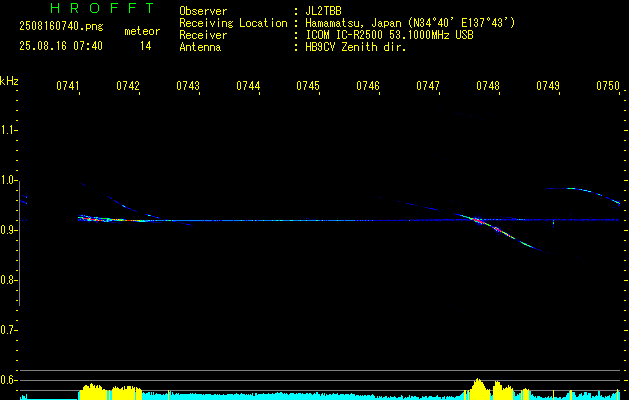Click the 0750 time marker
Viewport: 629px width, 400px height.
(x=608, y=86)
